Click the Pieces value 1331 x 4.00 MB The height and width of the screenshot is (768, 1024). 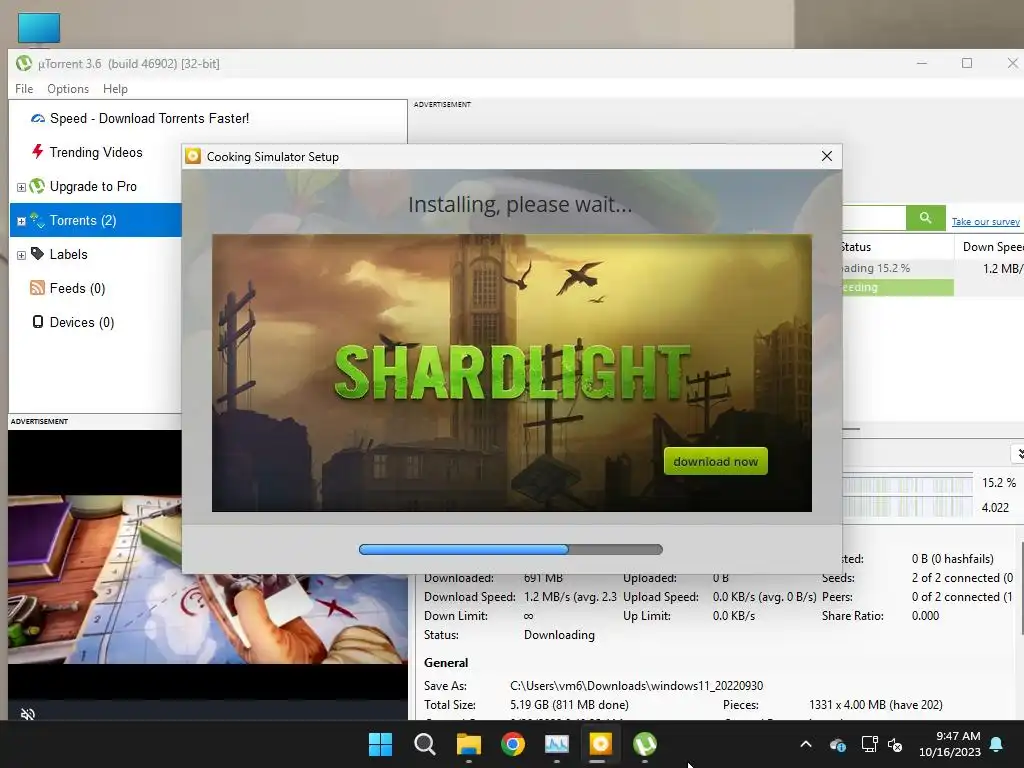[876, 705]
